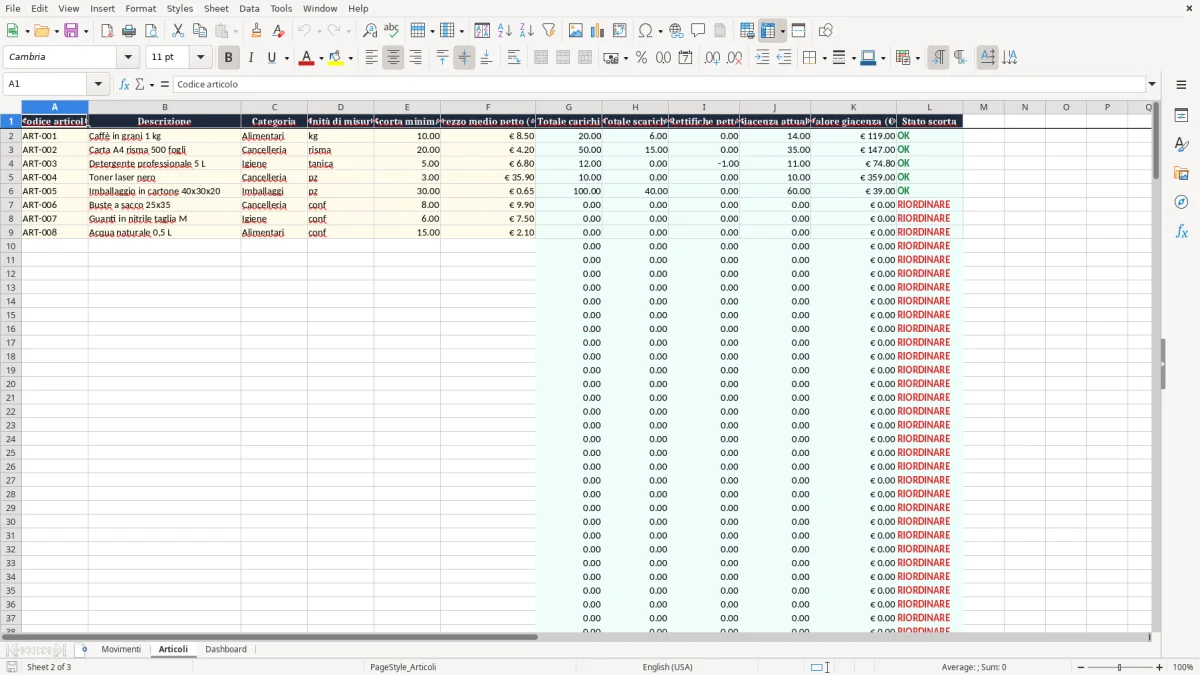Sort ascending A to Z
This screenshot has height=675, width=1200.
(505, 31)
